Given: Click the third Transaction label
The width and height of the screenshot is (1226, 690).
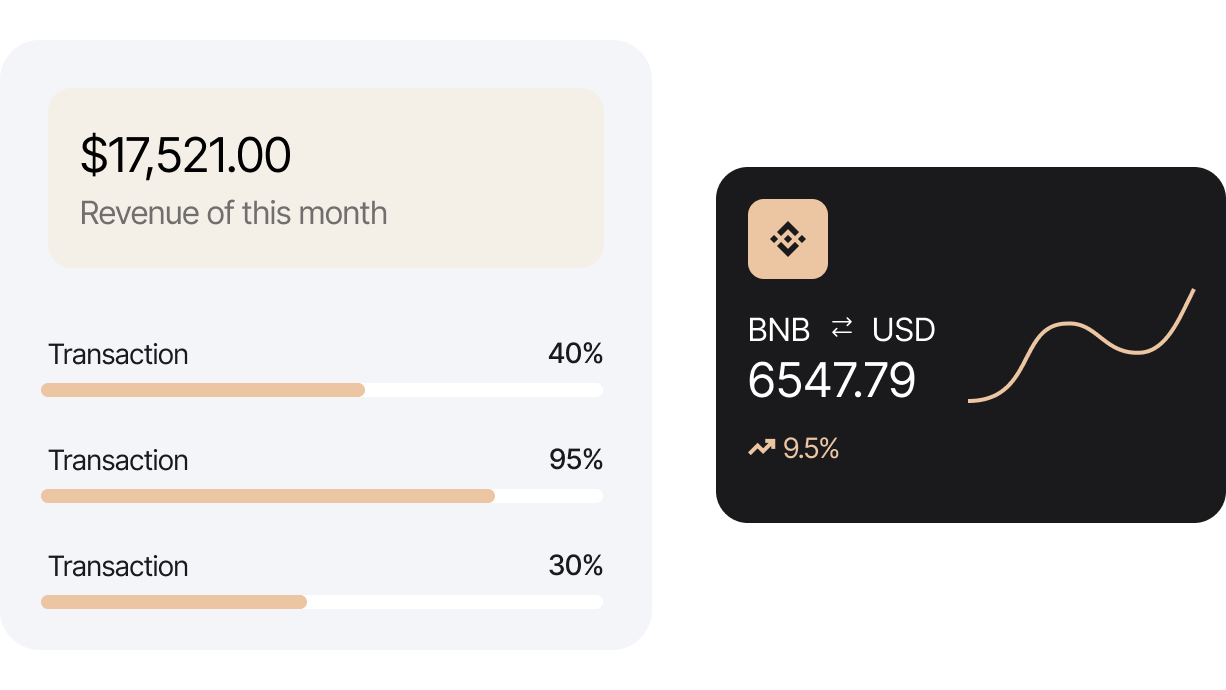Looking at the screenshot, I should pyautogui.click(x=118, y=567).
